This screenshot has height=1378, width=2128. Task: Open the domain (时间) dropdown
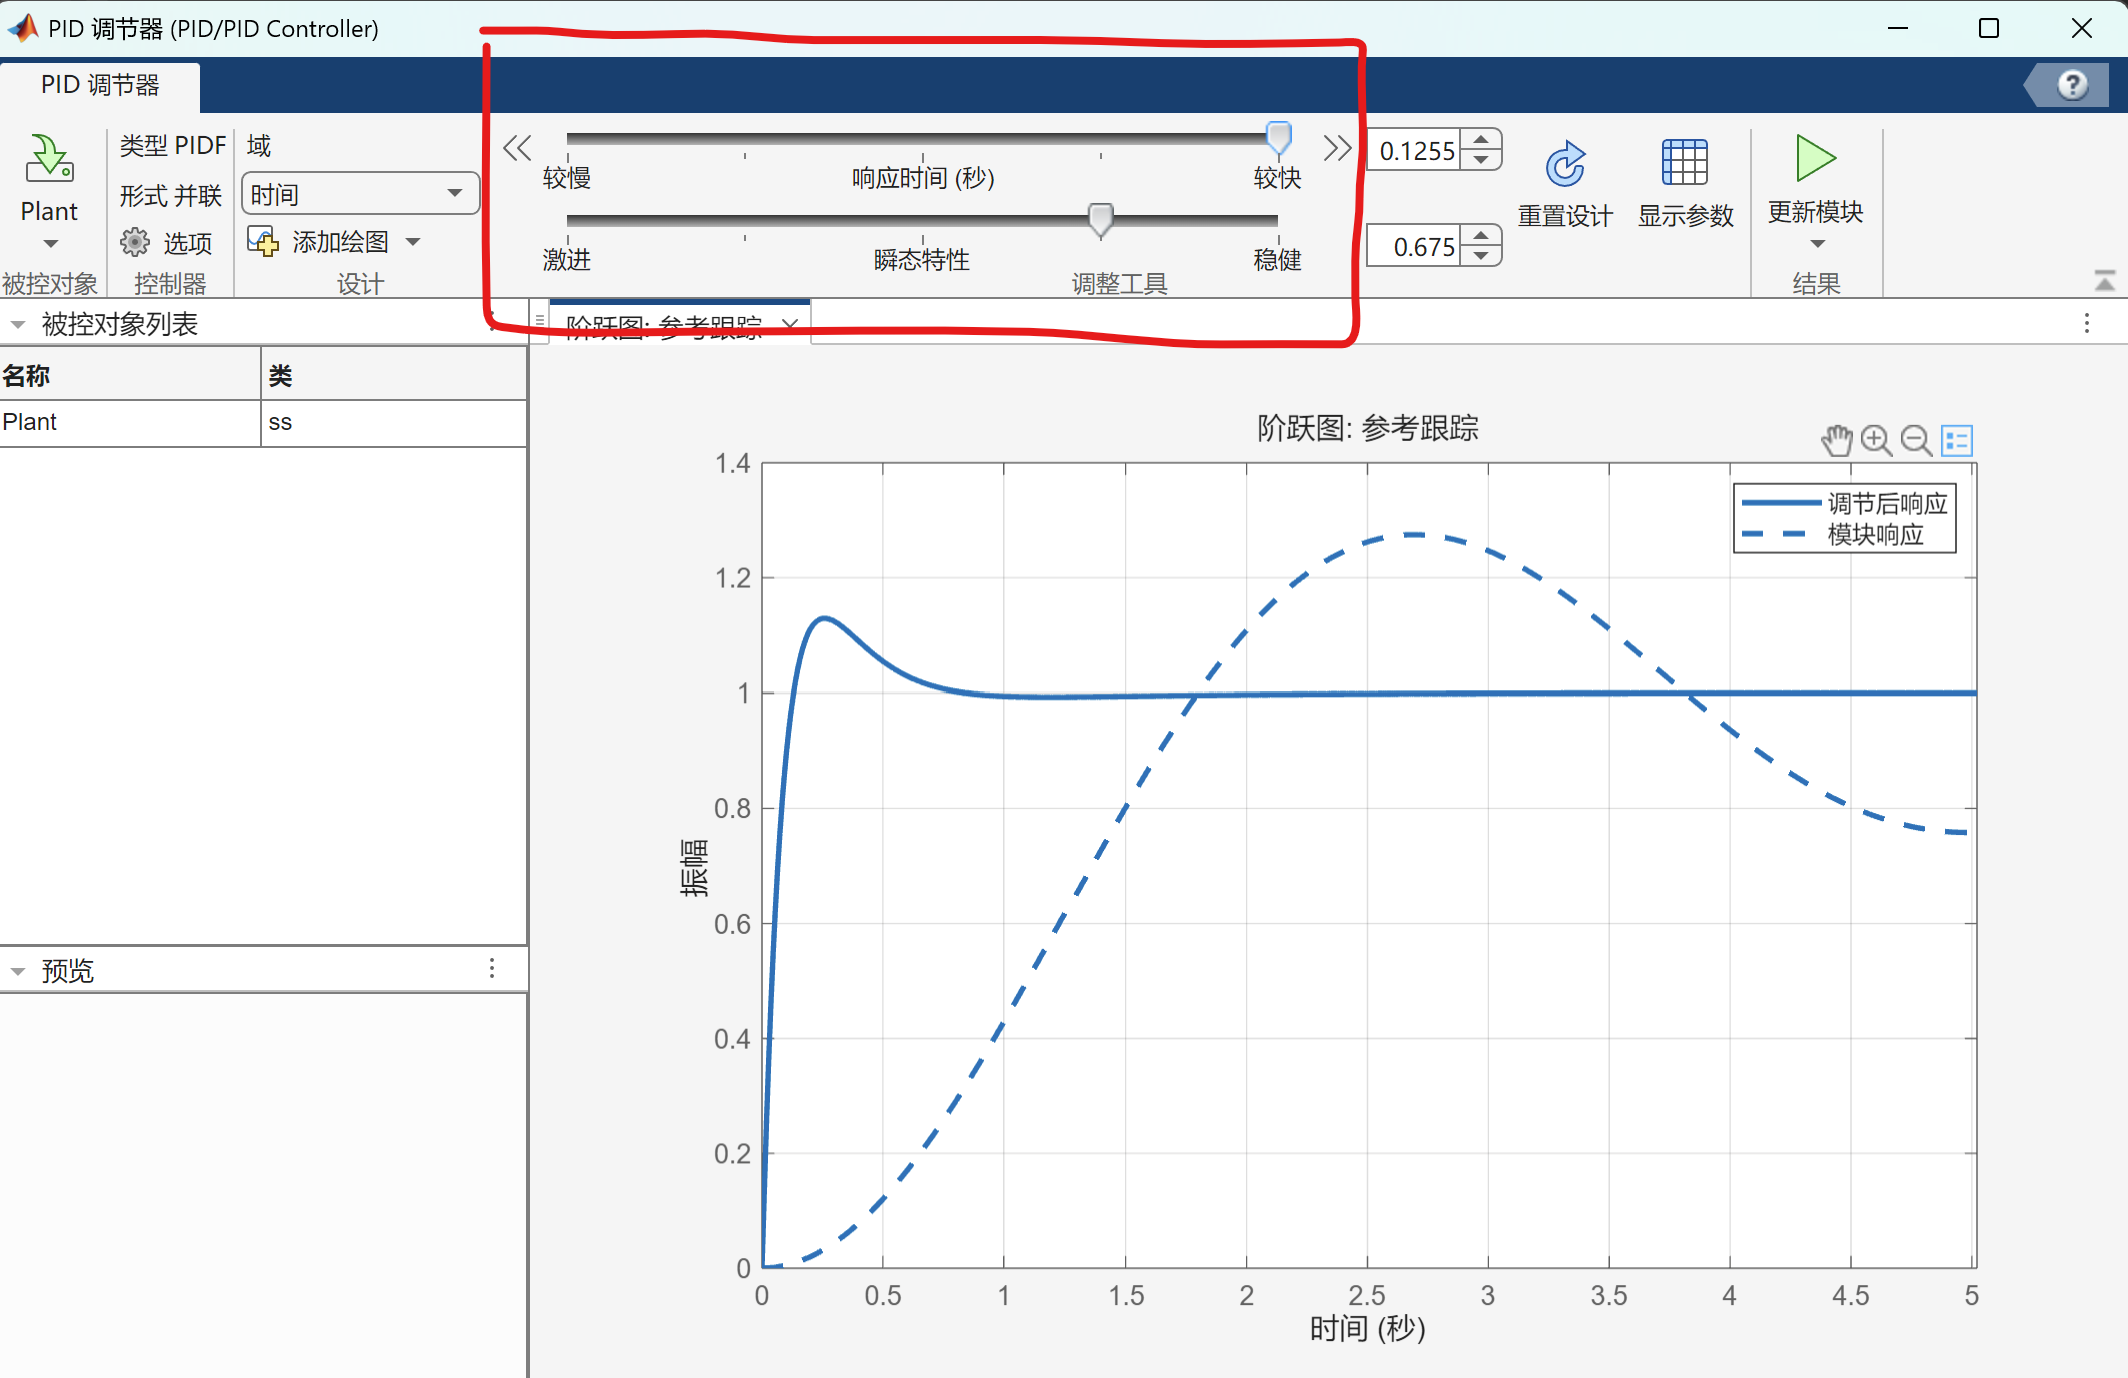360,193
